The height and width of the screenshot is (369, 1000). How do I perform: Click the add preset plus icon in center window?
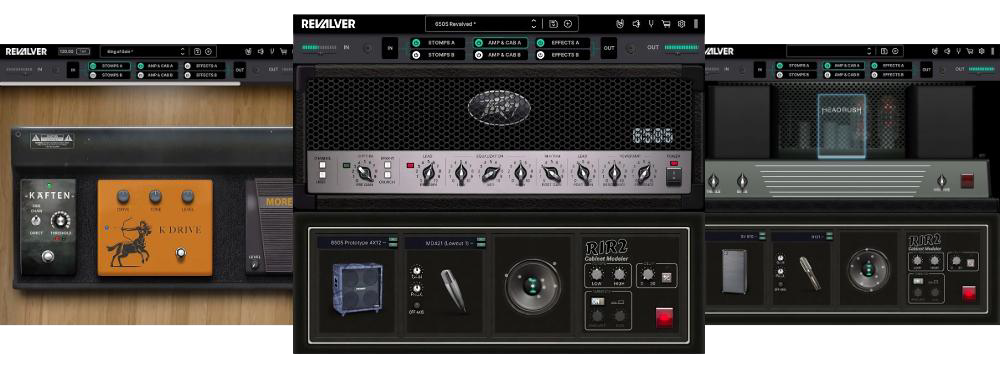(x=568, y=24)
